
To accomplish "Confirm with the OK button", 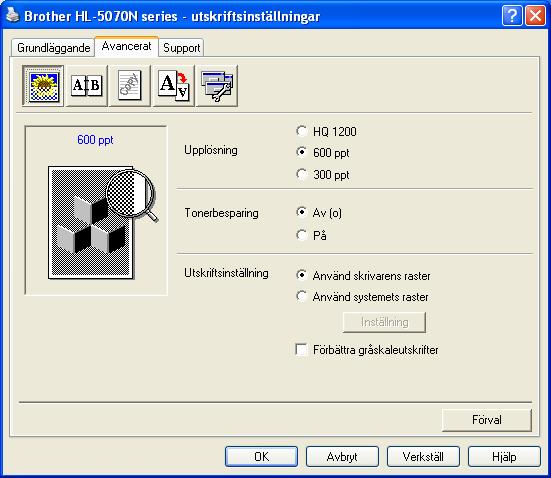I will point(261,457).
